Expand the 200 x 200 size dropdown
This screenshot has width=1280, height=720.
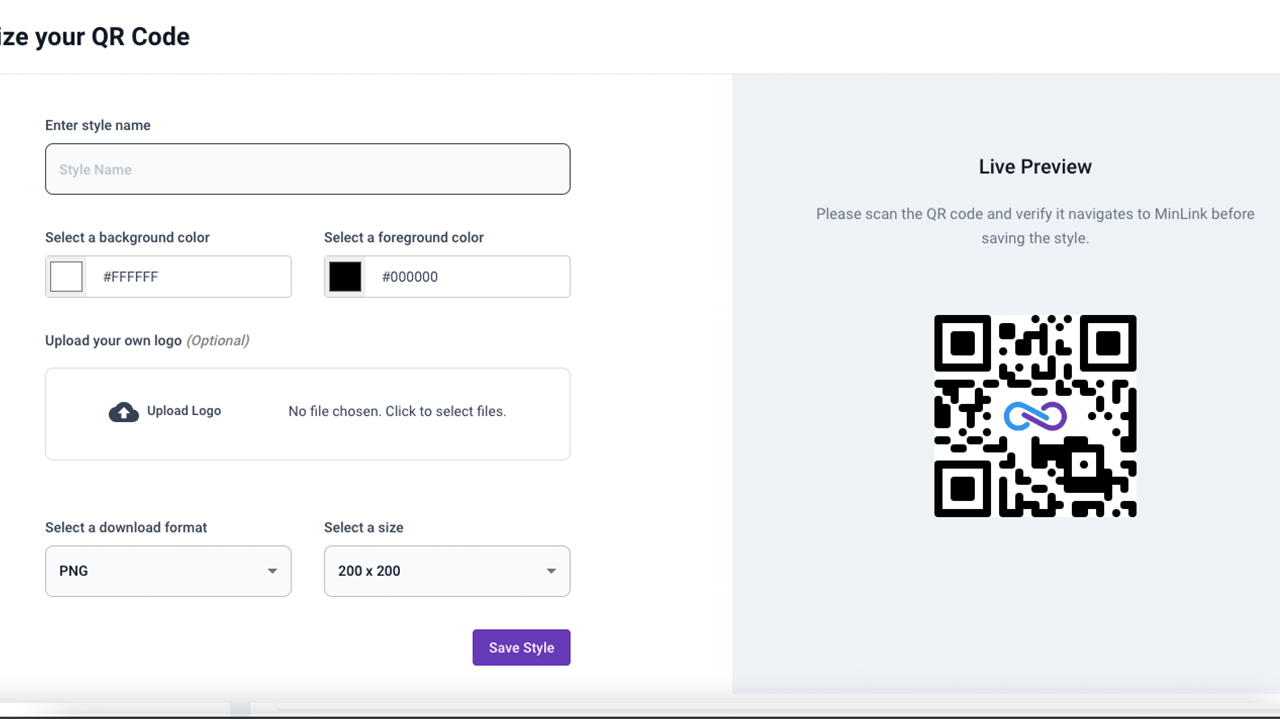(447, 571)
